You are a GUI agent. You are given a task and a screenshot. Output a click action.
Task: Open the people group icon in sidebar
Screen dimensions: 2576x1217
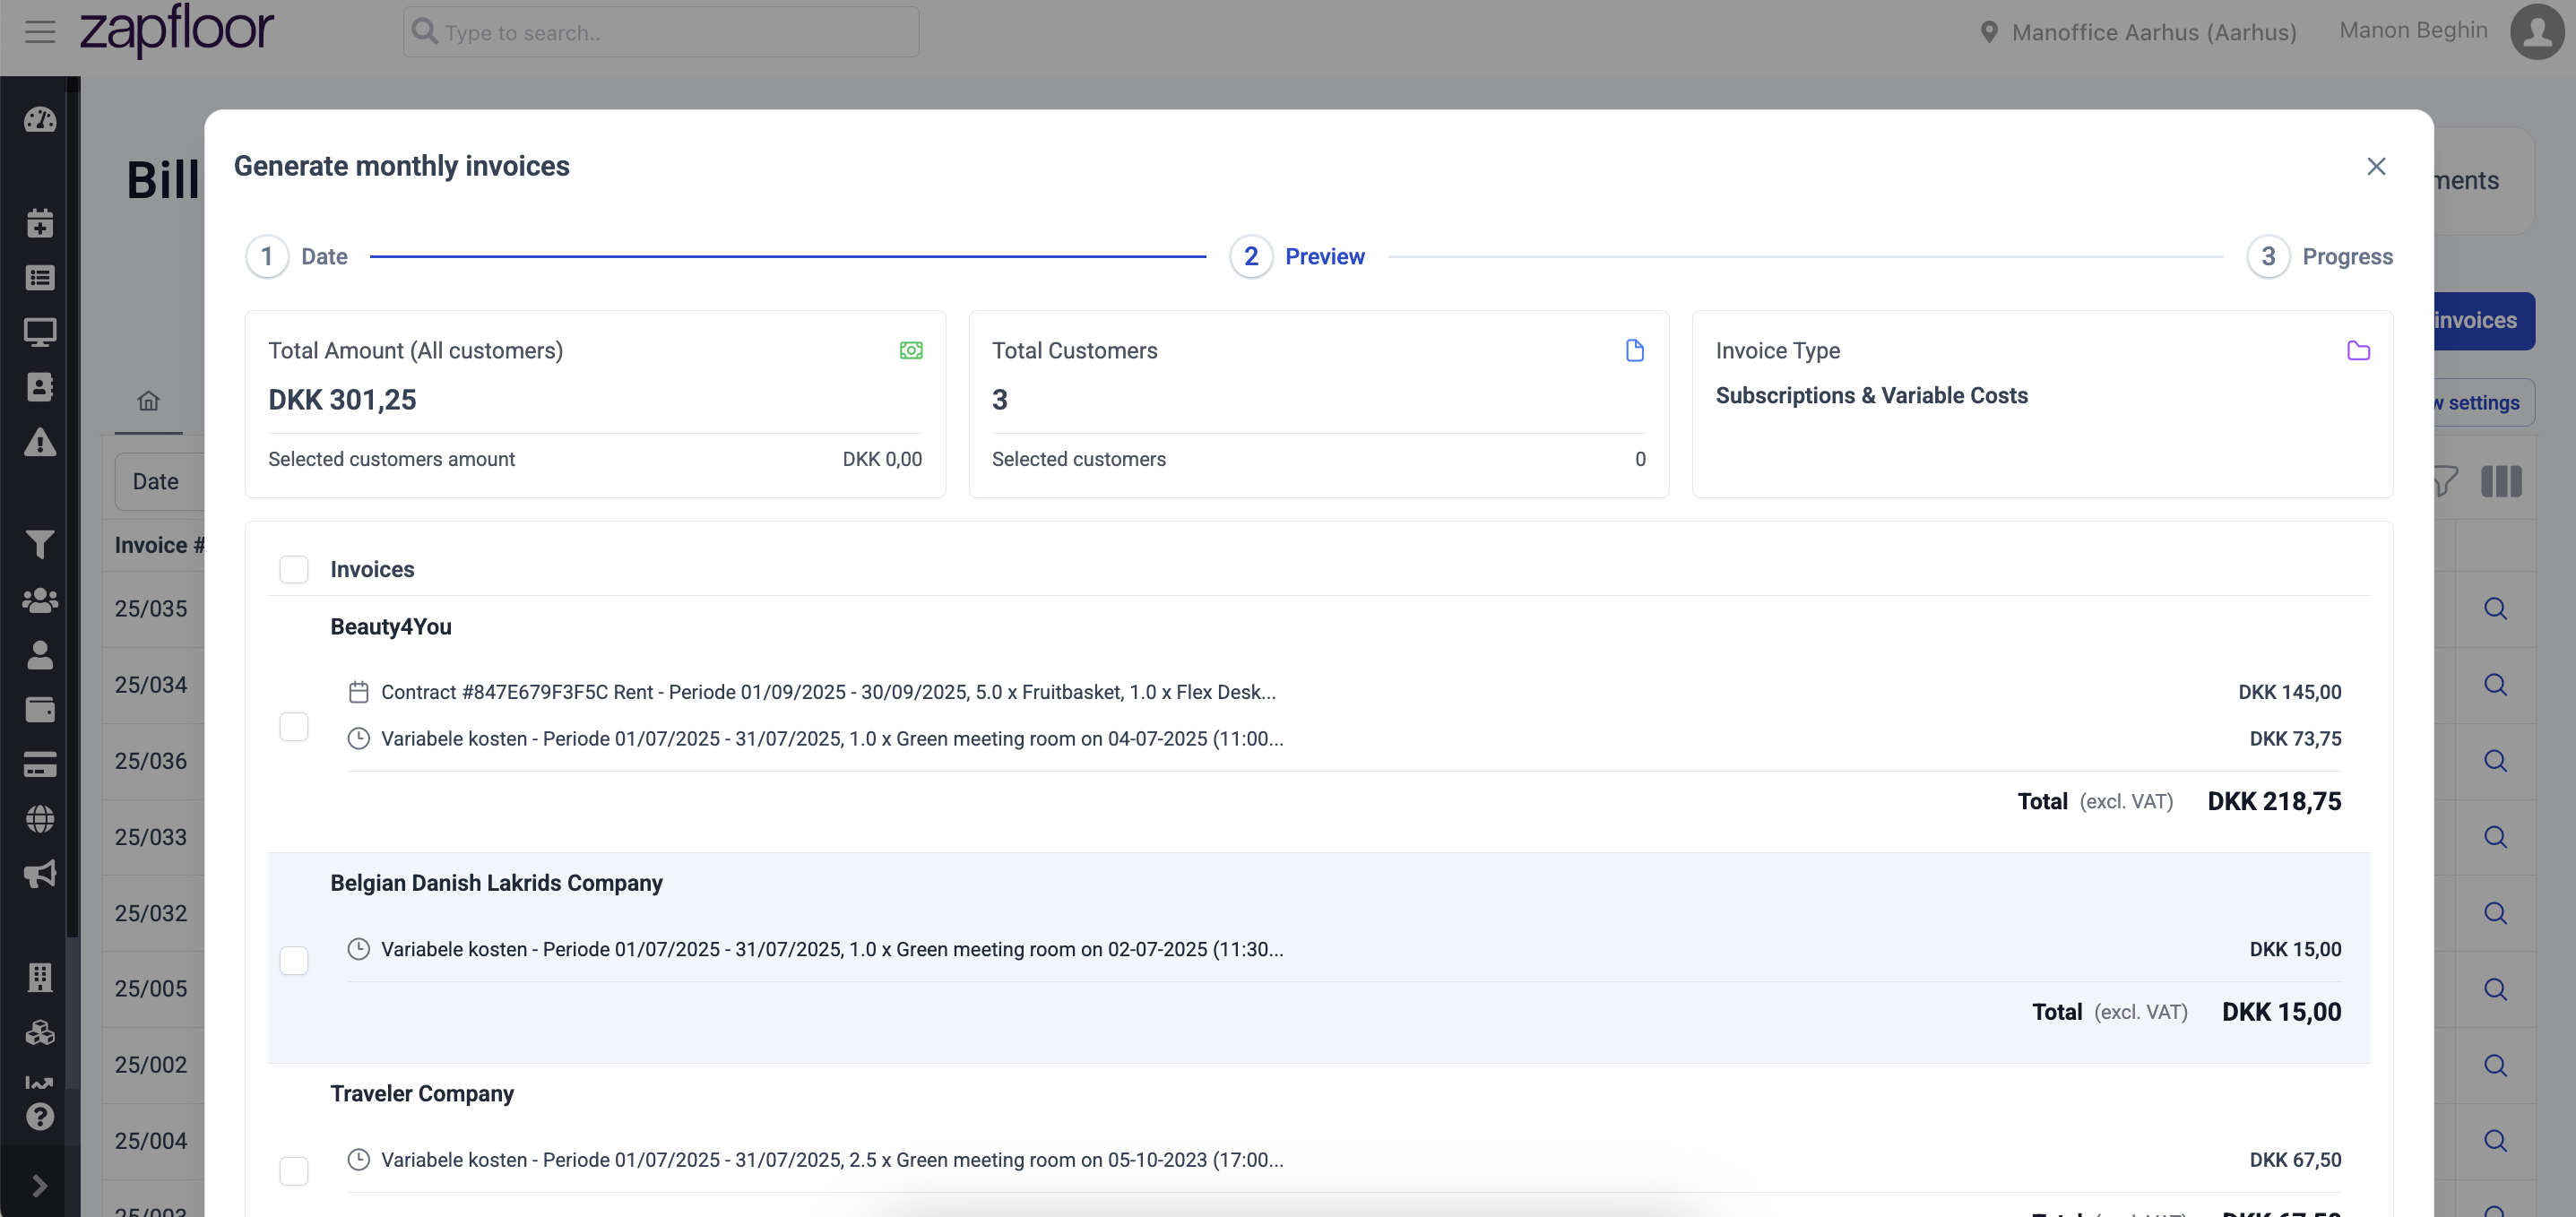[40, 600]
